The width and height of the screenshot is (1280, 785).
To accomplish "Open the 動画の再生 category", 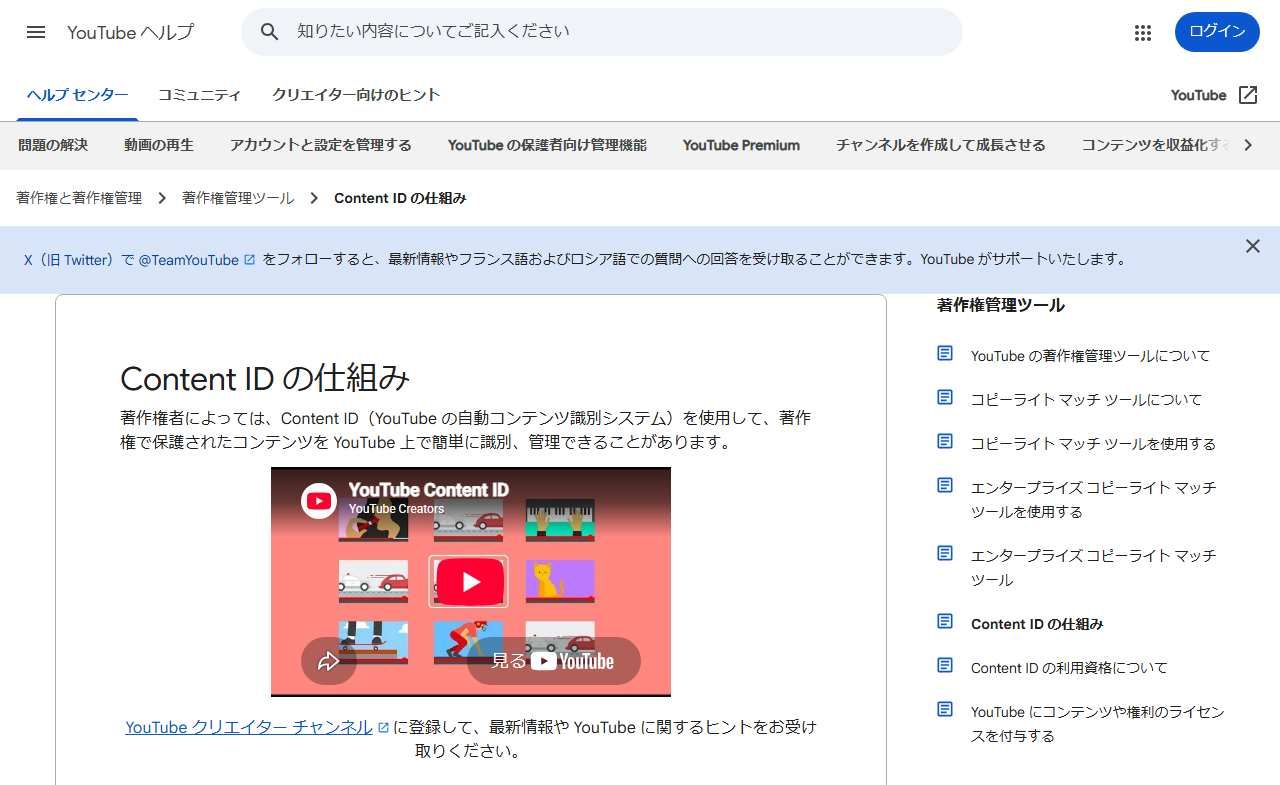I will pyautogui.click(x=159, y=145).
